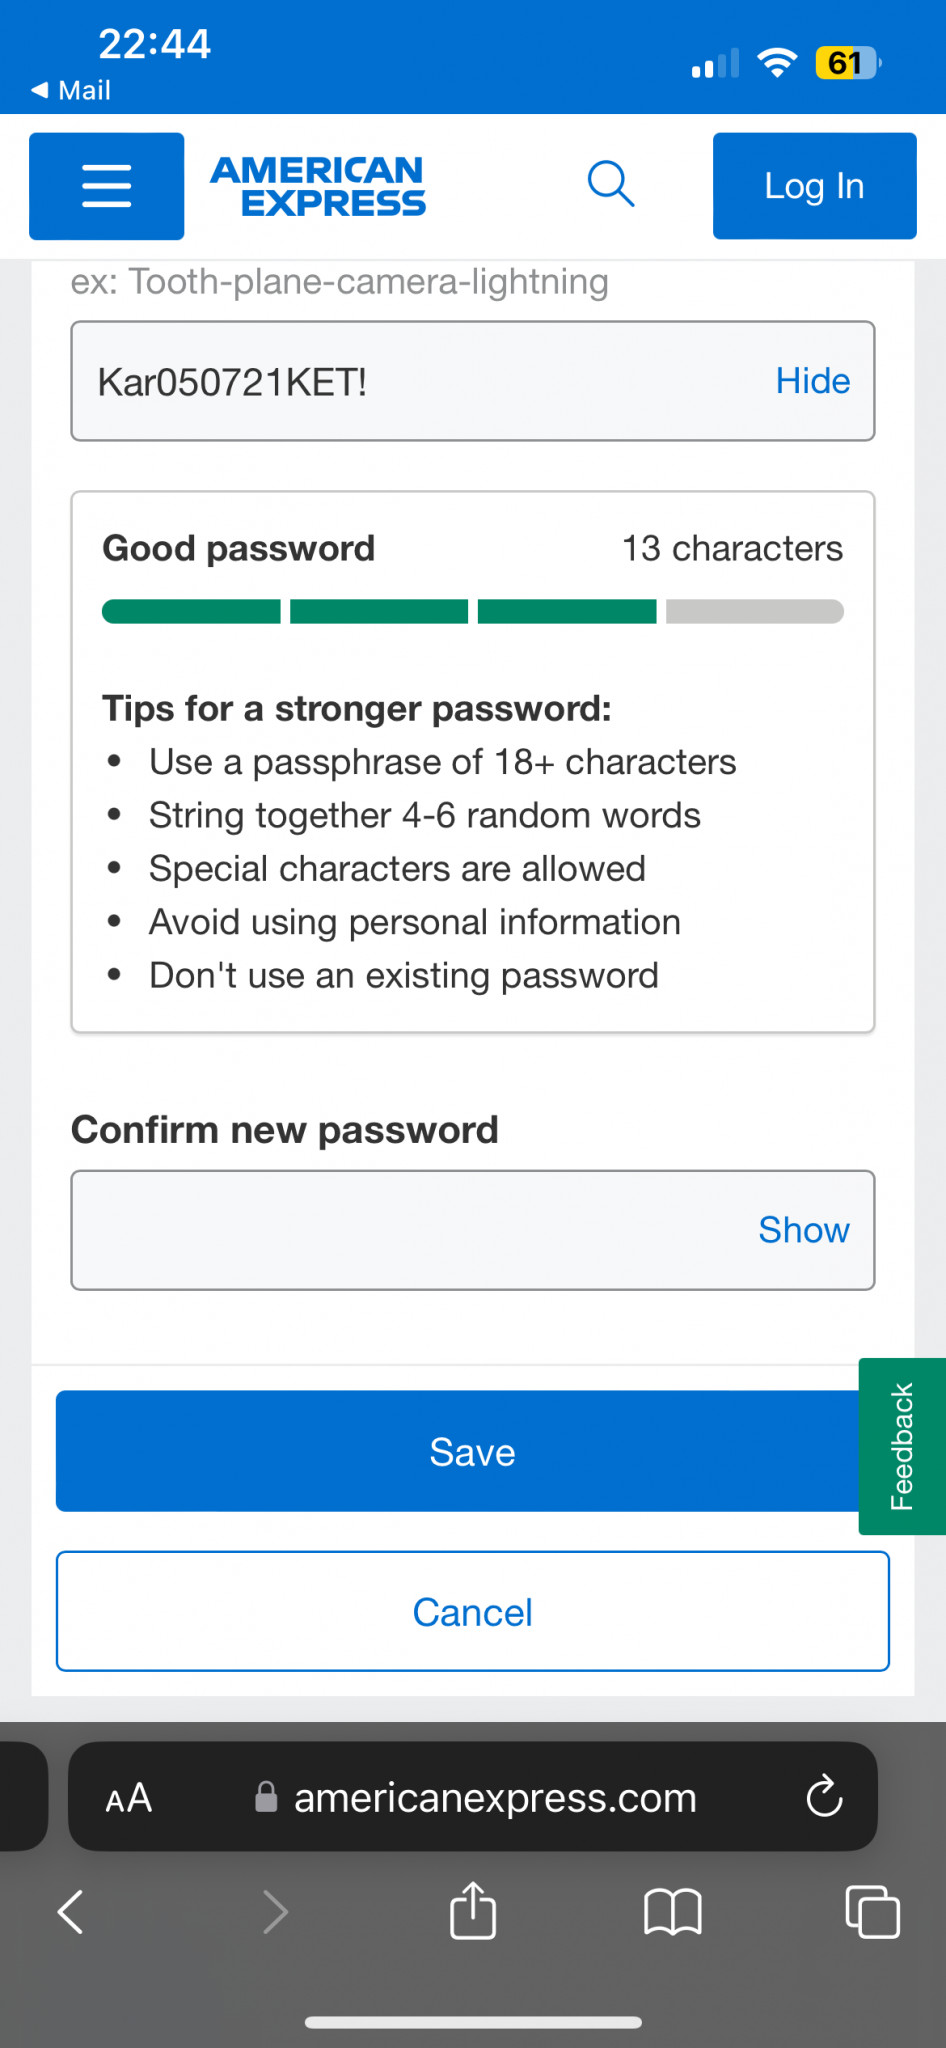946x2048 pixels.
Task: Tap the Safari reload page icon
Action: [x=824, y=1797]
